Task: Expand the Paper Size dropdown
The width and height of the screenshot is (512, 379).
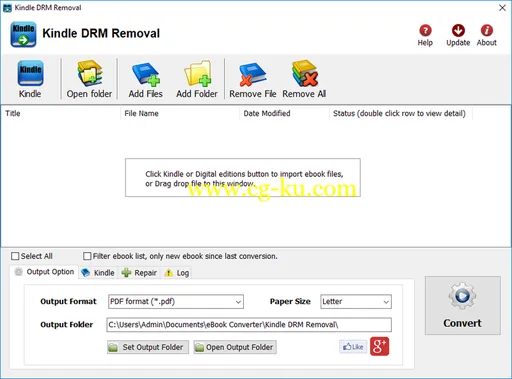Action: point(356,302)
